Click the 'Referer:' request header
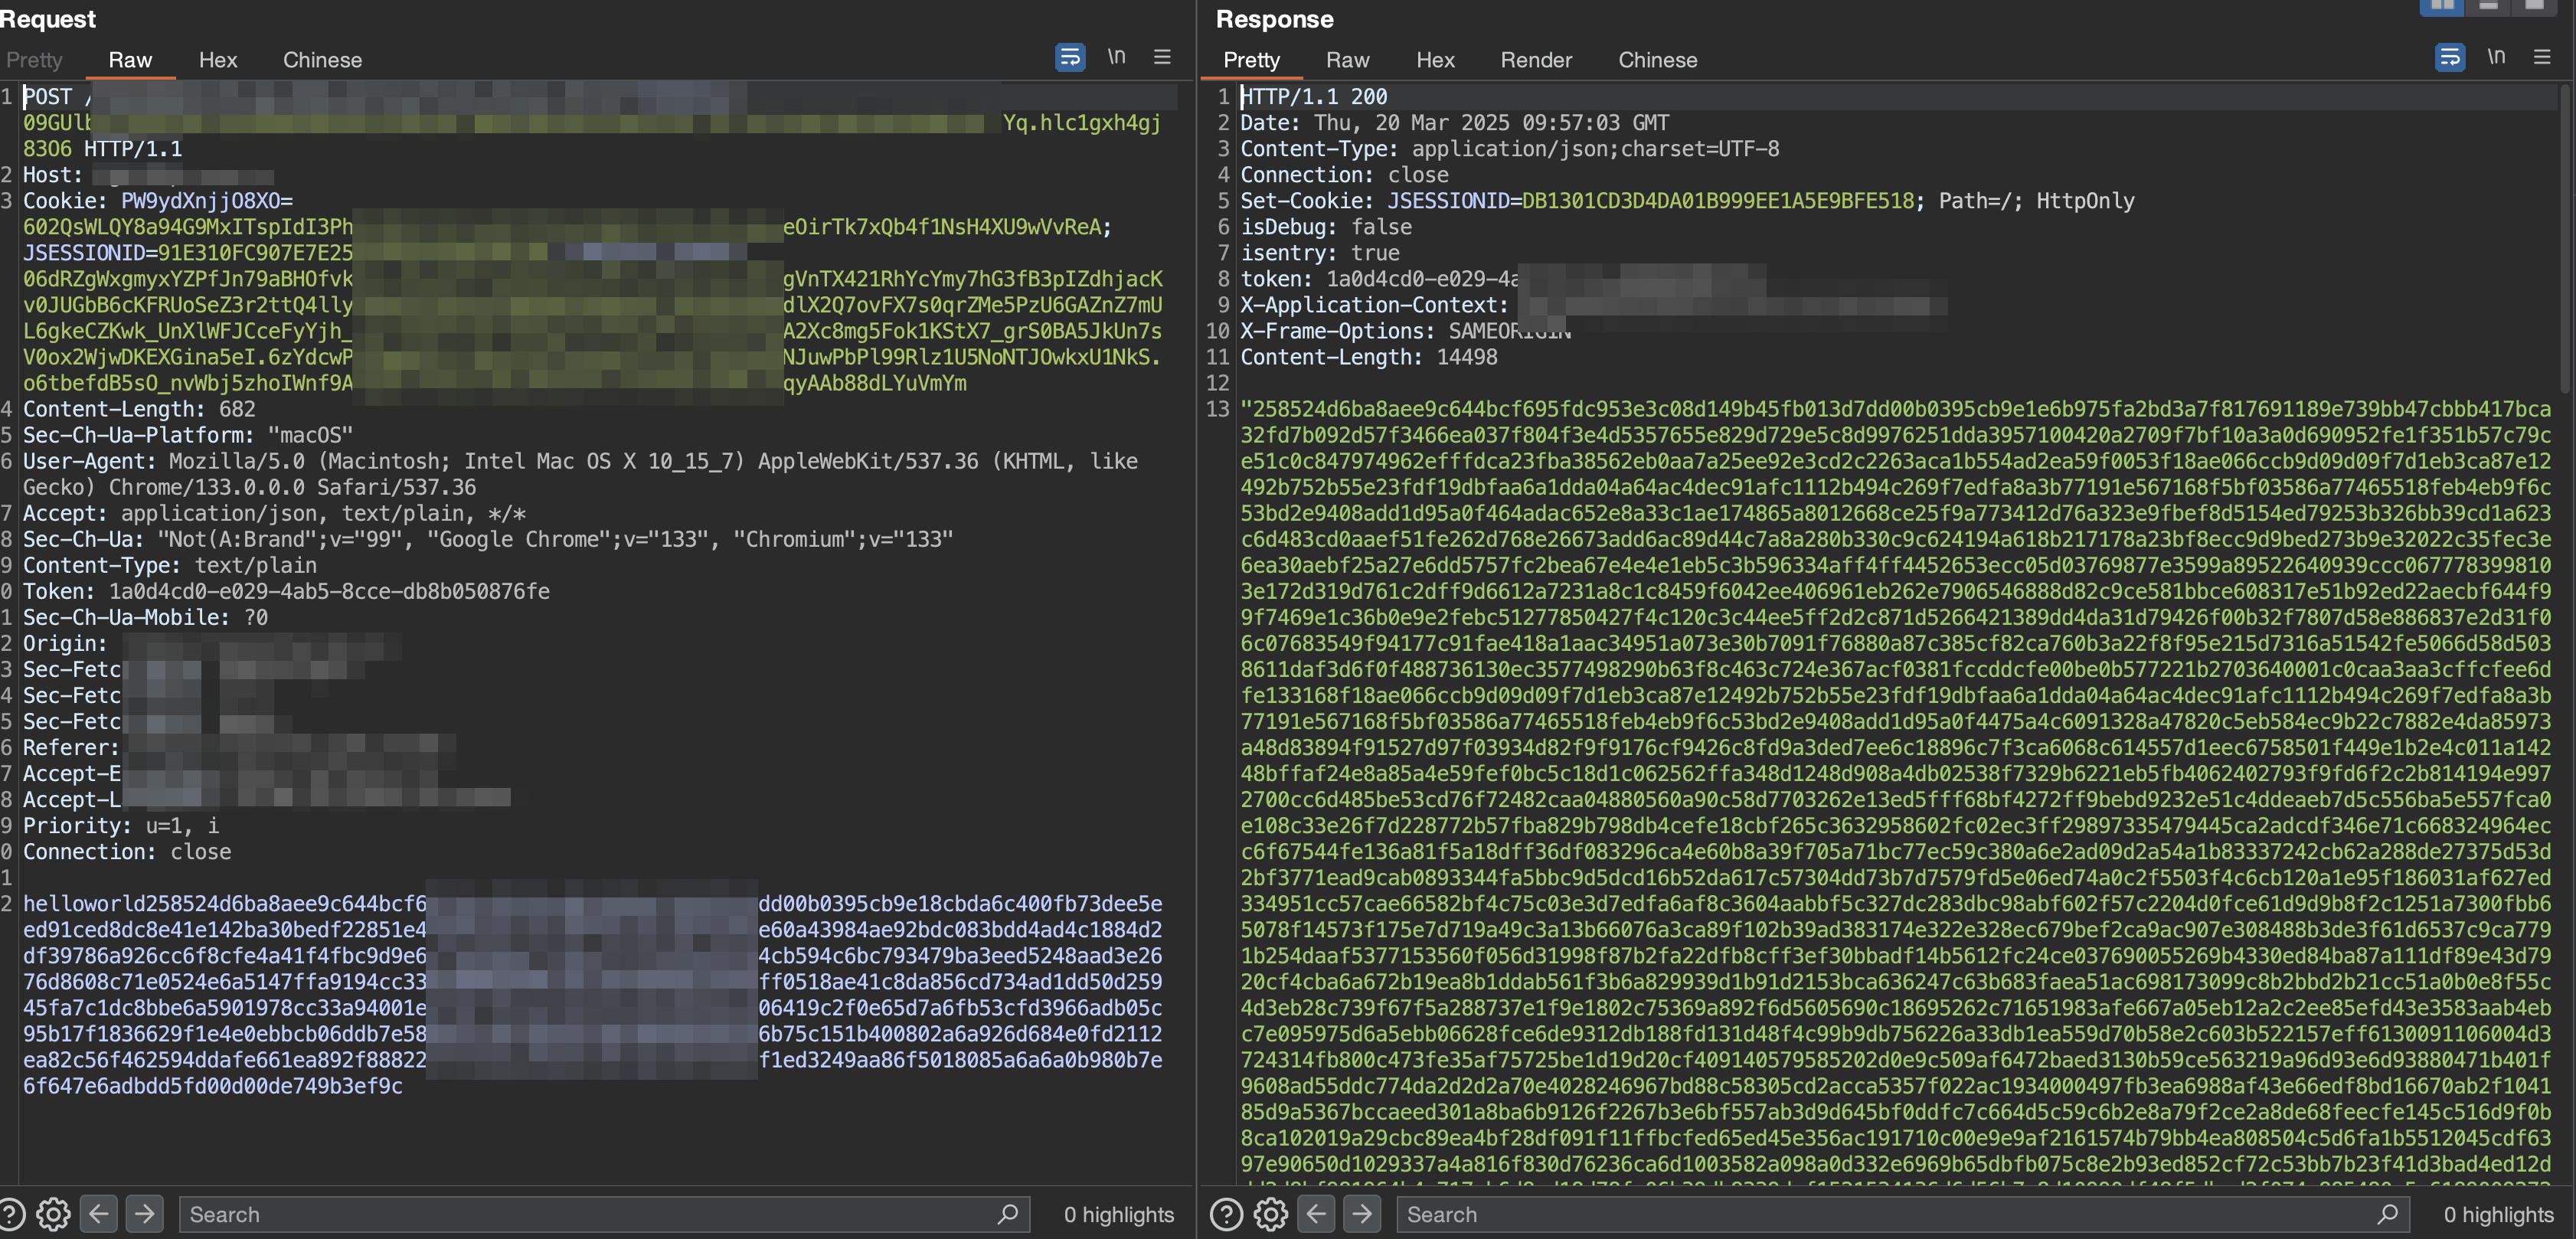This screenshot has height=1239, width=2576. click(70, 748)
